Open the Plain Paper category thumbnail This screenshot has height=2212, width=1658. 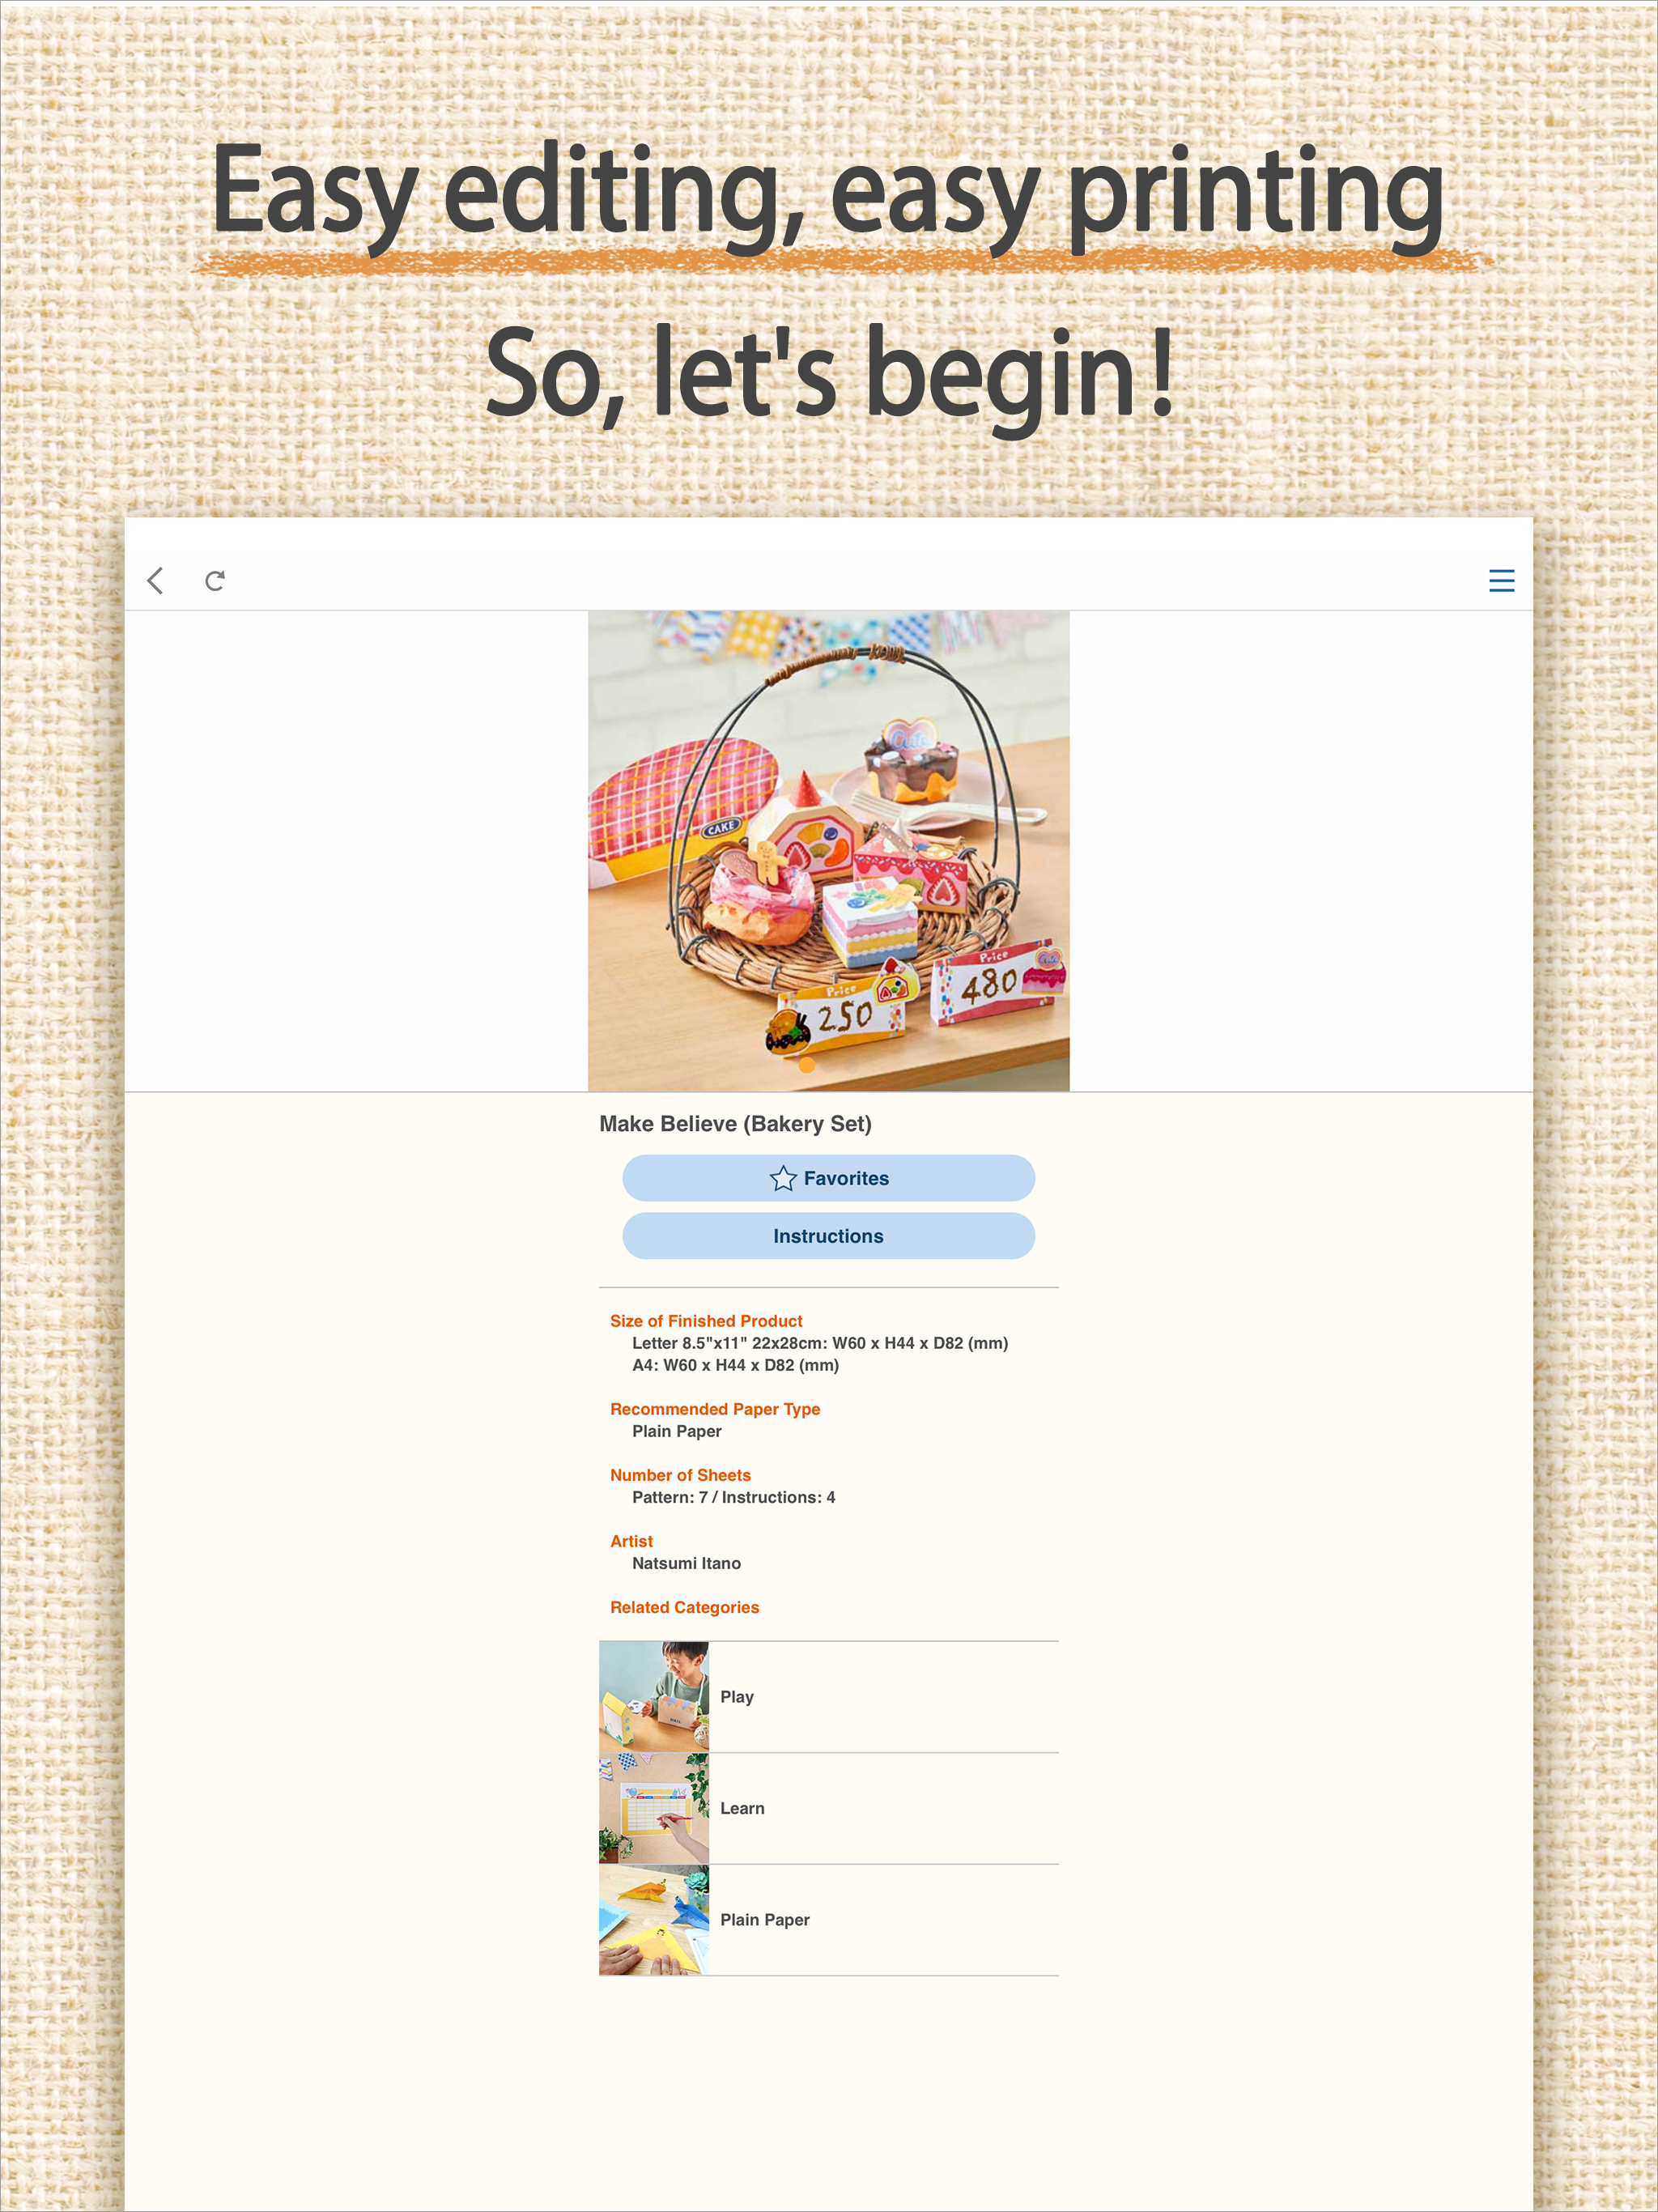654,1920
